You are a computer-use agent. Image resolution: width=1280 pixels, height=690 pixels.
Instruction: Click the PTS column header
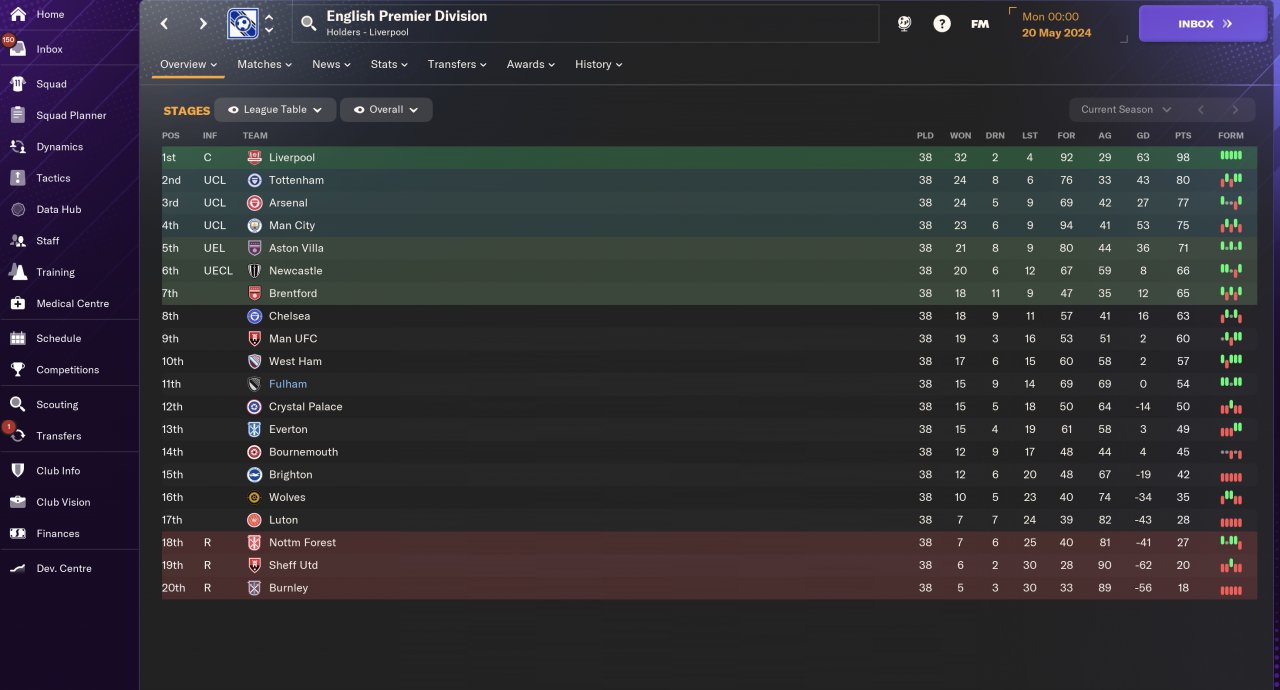(1183, 135)
